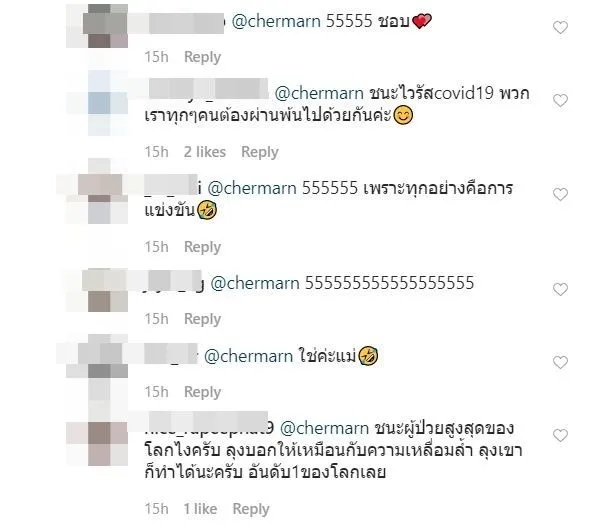Open @chermarn mention in 'ใช่ค่ะแม่' comment

248,356
